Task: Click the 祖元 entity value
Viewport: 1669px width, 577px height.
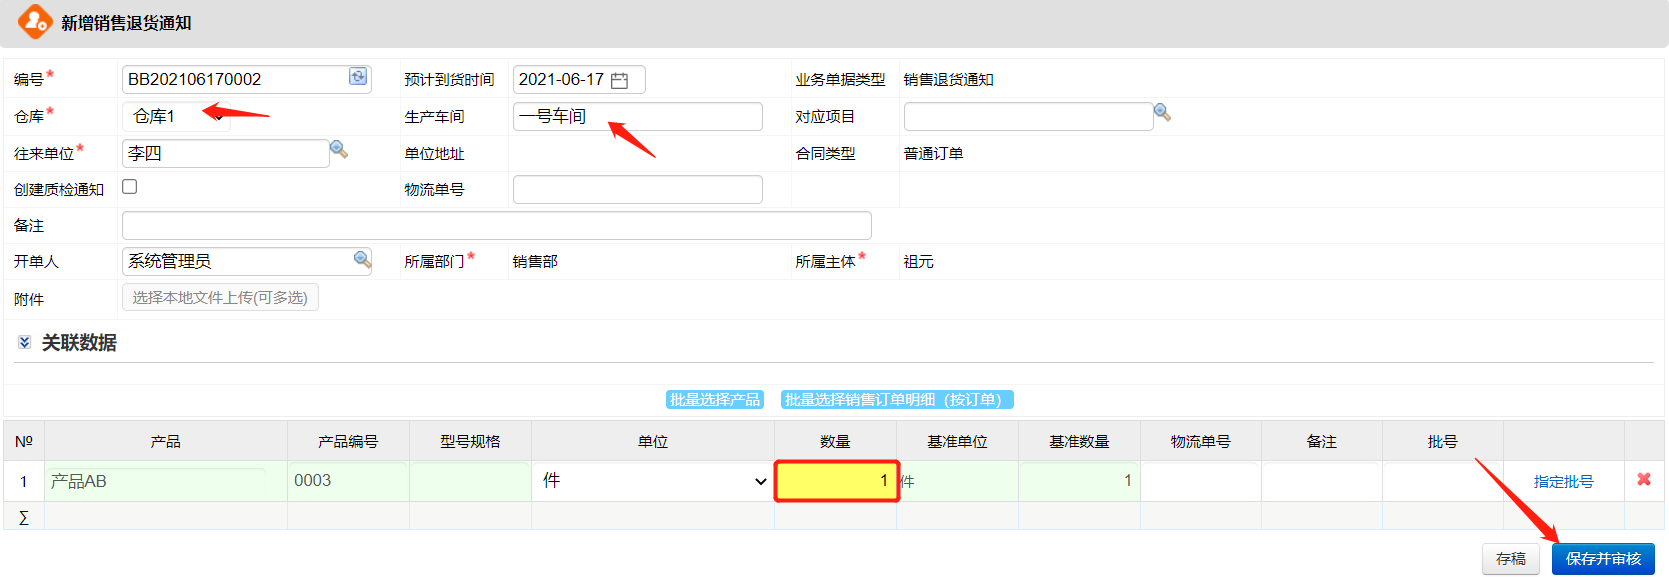Action: coord(919,262)
